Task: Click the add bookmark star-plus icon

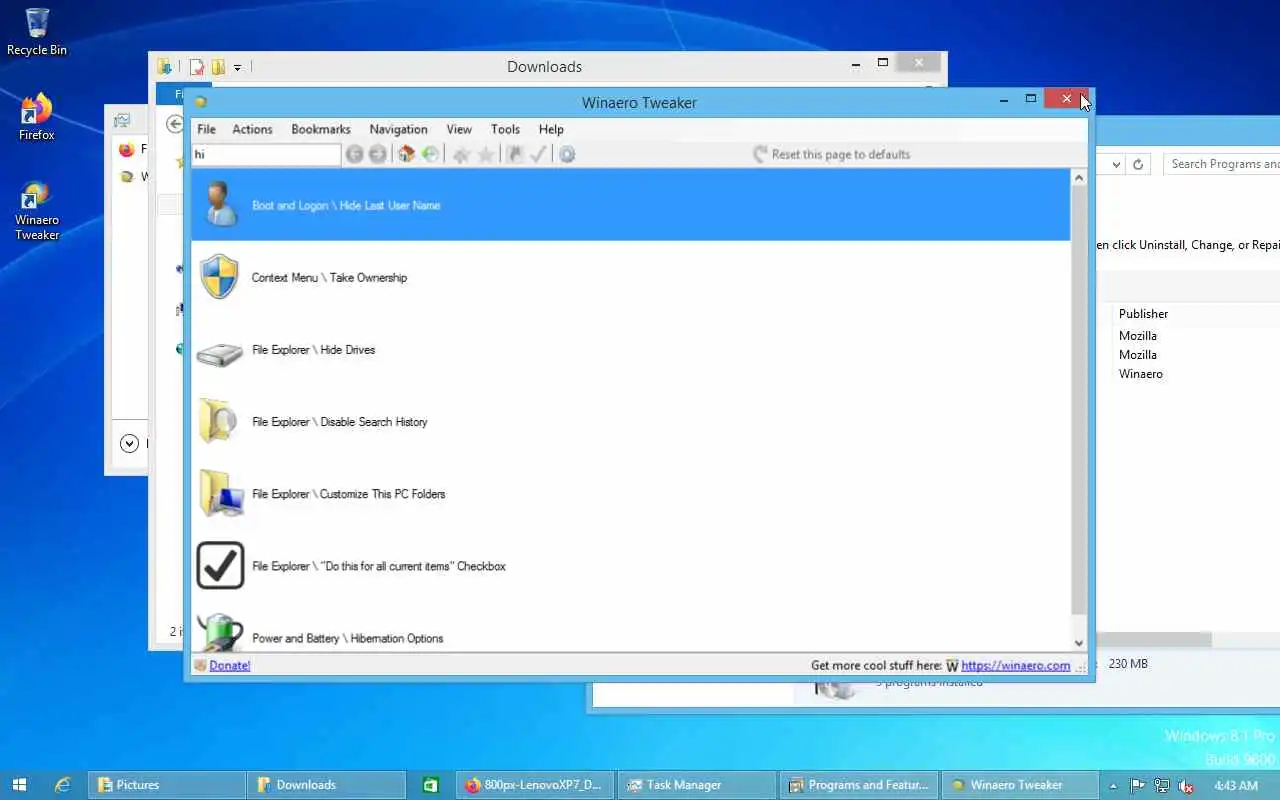Action: [x=461, y=154]
